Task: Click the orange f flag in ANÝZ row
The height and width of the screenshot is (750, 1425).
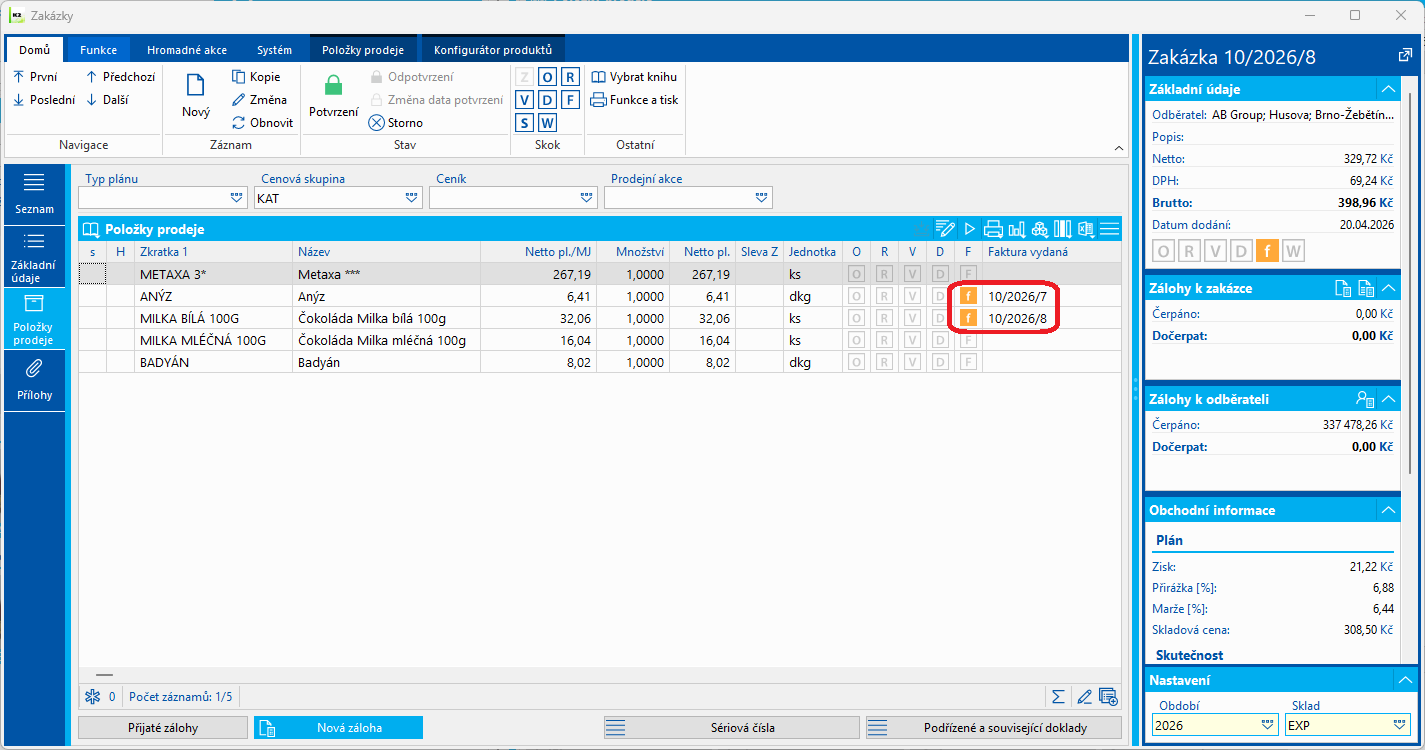Action: [x=968, y=296]
